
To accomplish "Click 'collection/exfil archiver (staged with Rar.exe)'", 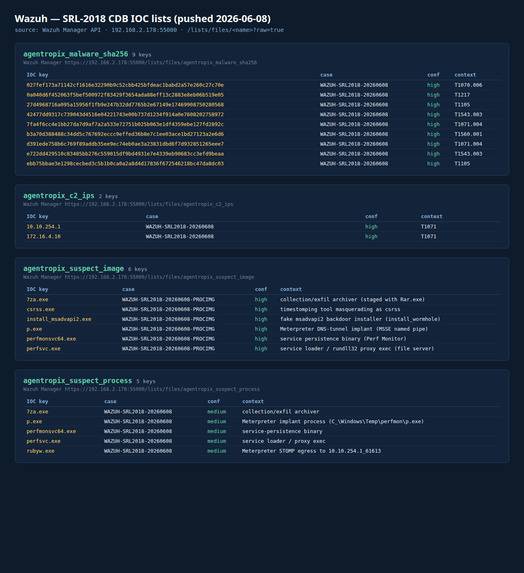I will (x=352, y=300).
